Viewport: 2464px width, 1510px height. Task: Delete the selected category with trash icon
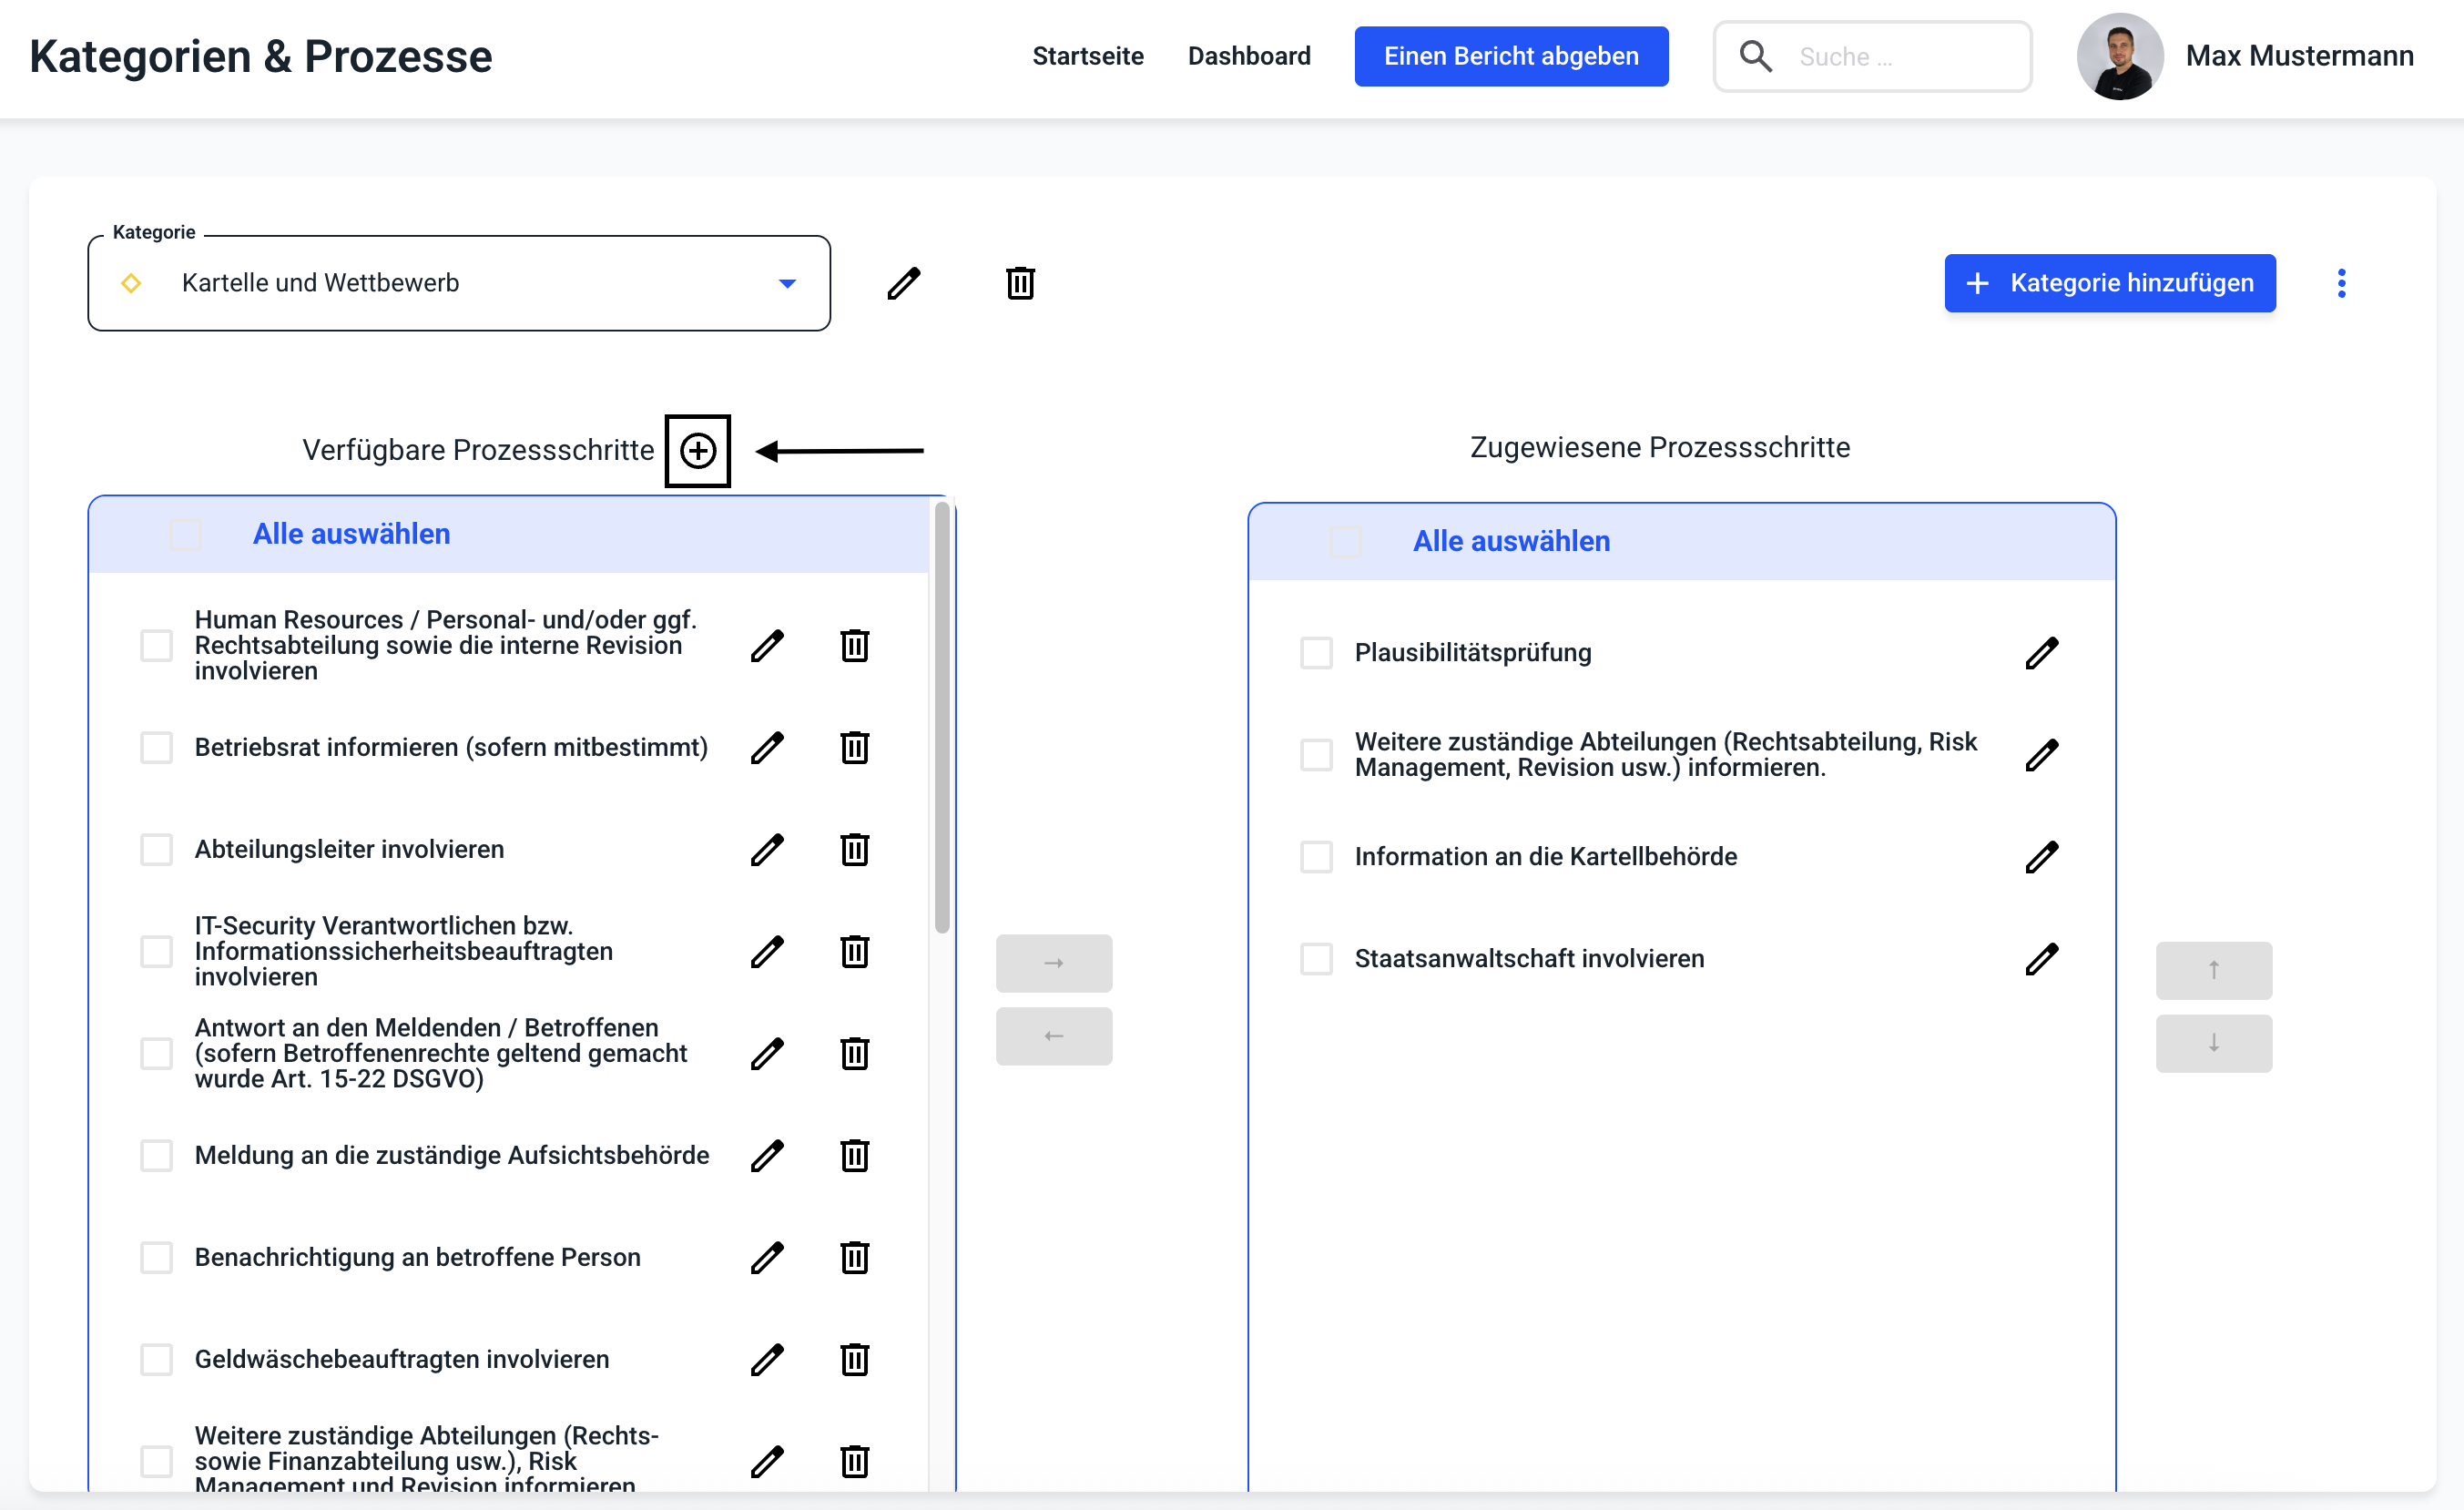[1019, 283]
